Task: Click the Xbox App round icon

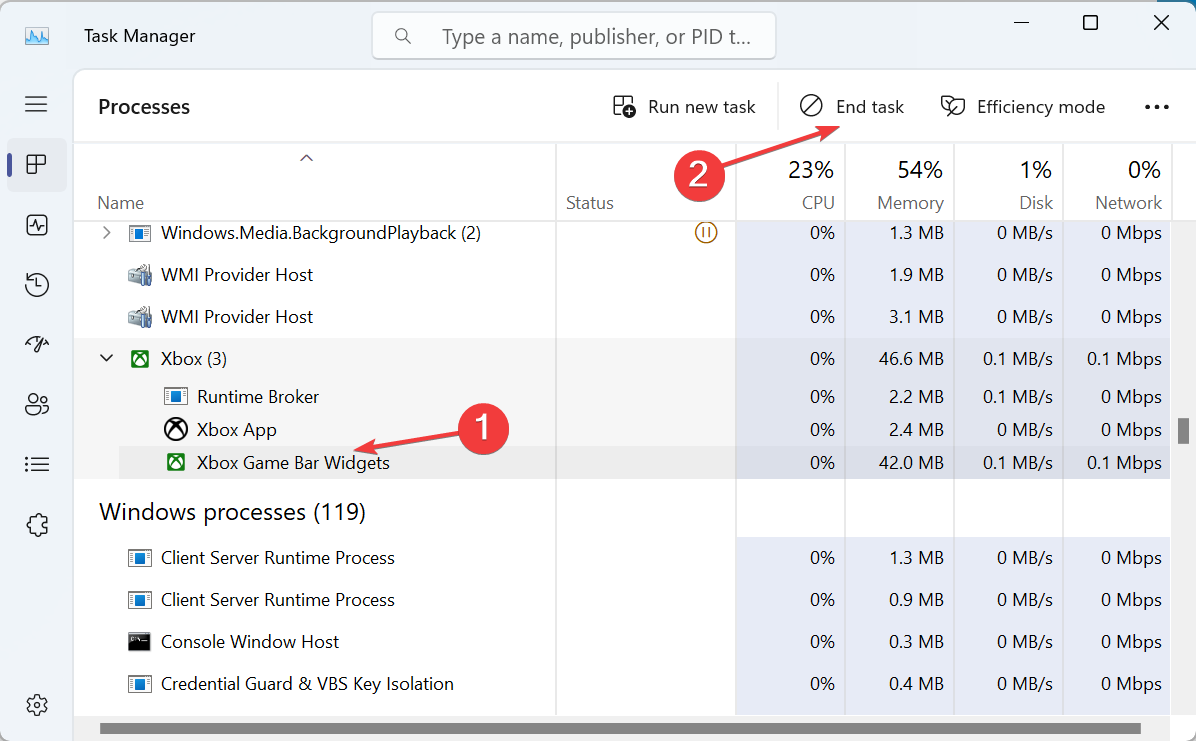Action: (x=175, y=430)
